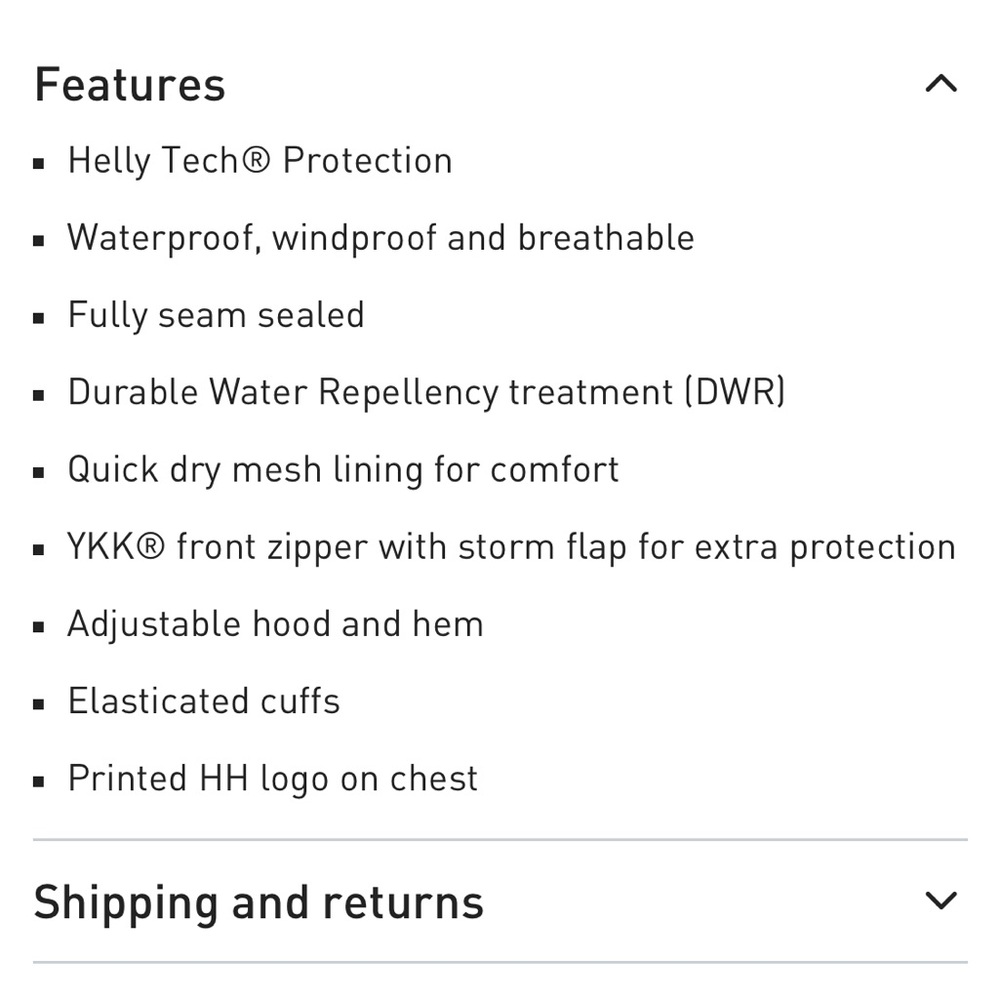Click the Features section heading

pyautogui.click(x=130, y=84)
